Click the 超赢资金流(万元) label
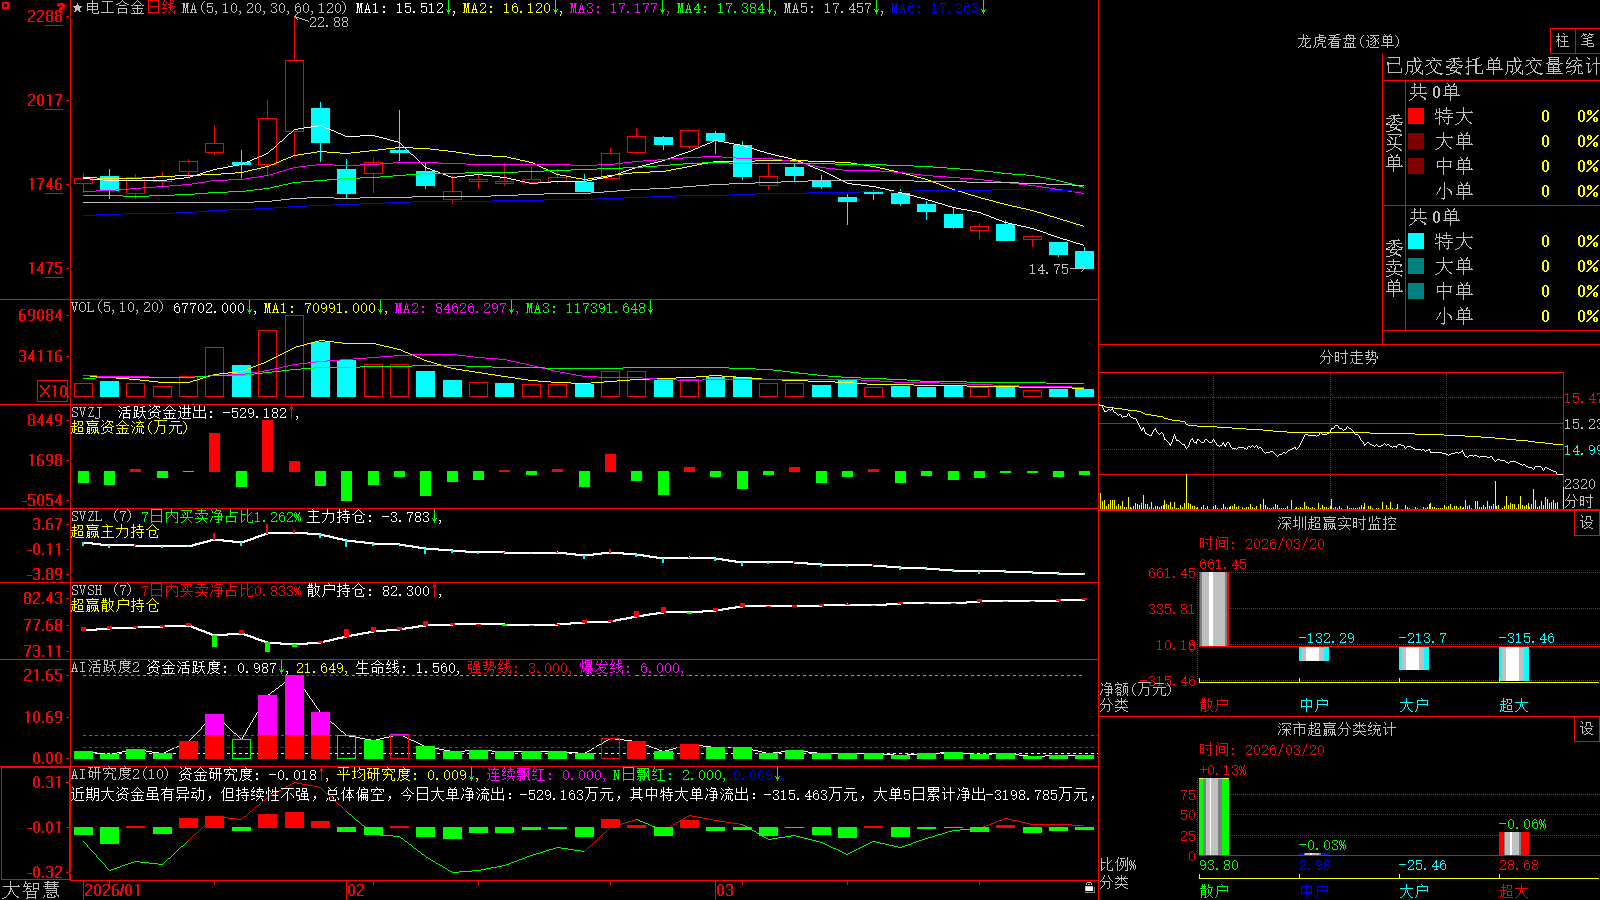This screenshot has height=900, width=1600. pyautogui.click(x=129, y=427)
